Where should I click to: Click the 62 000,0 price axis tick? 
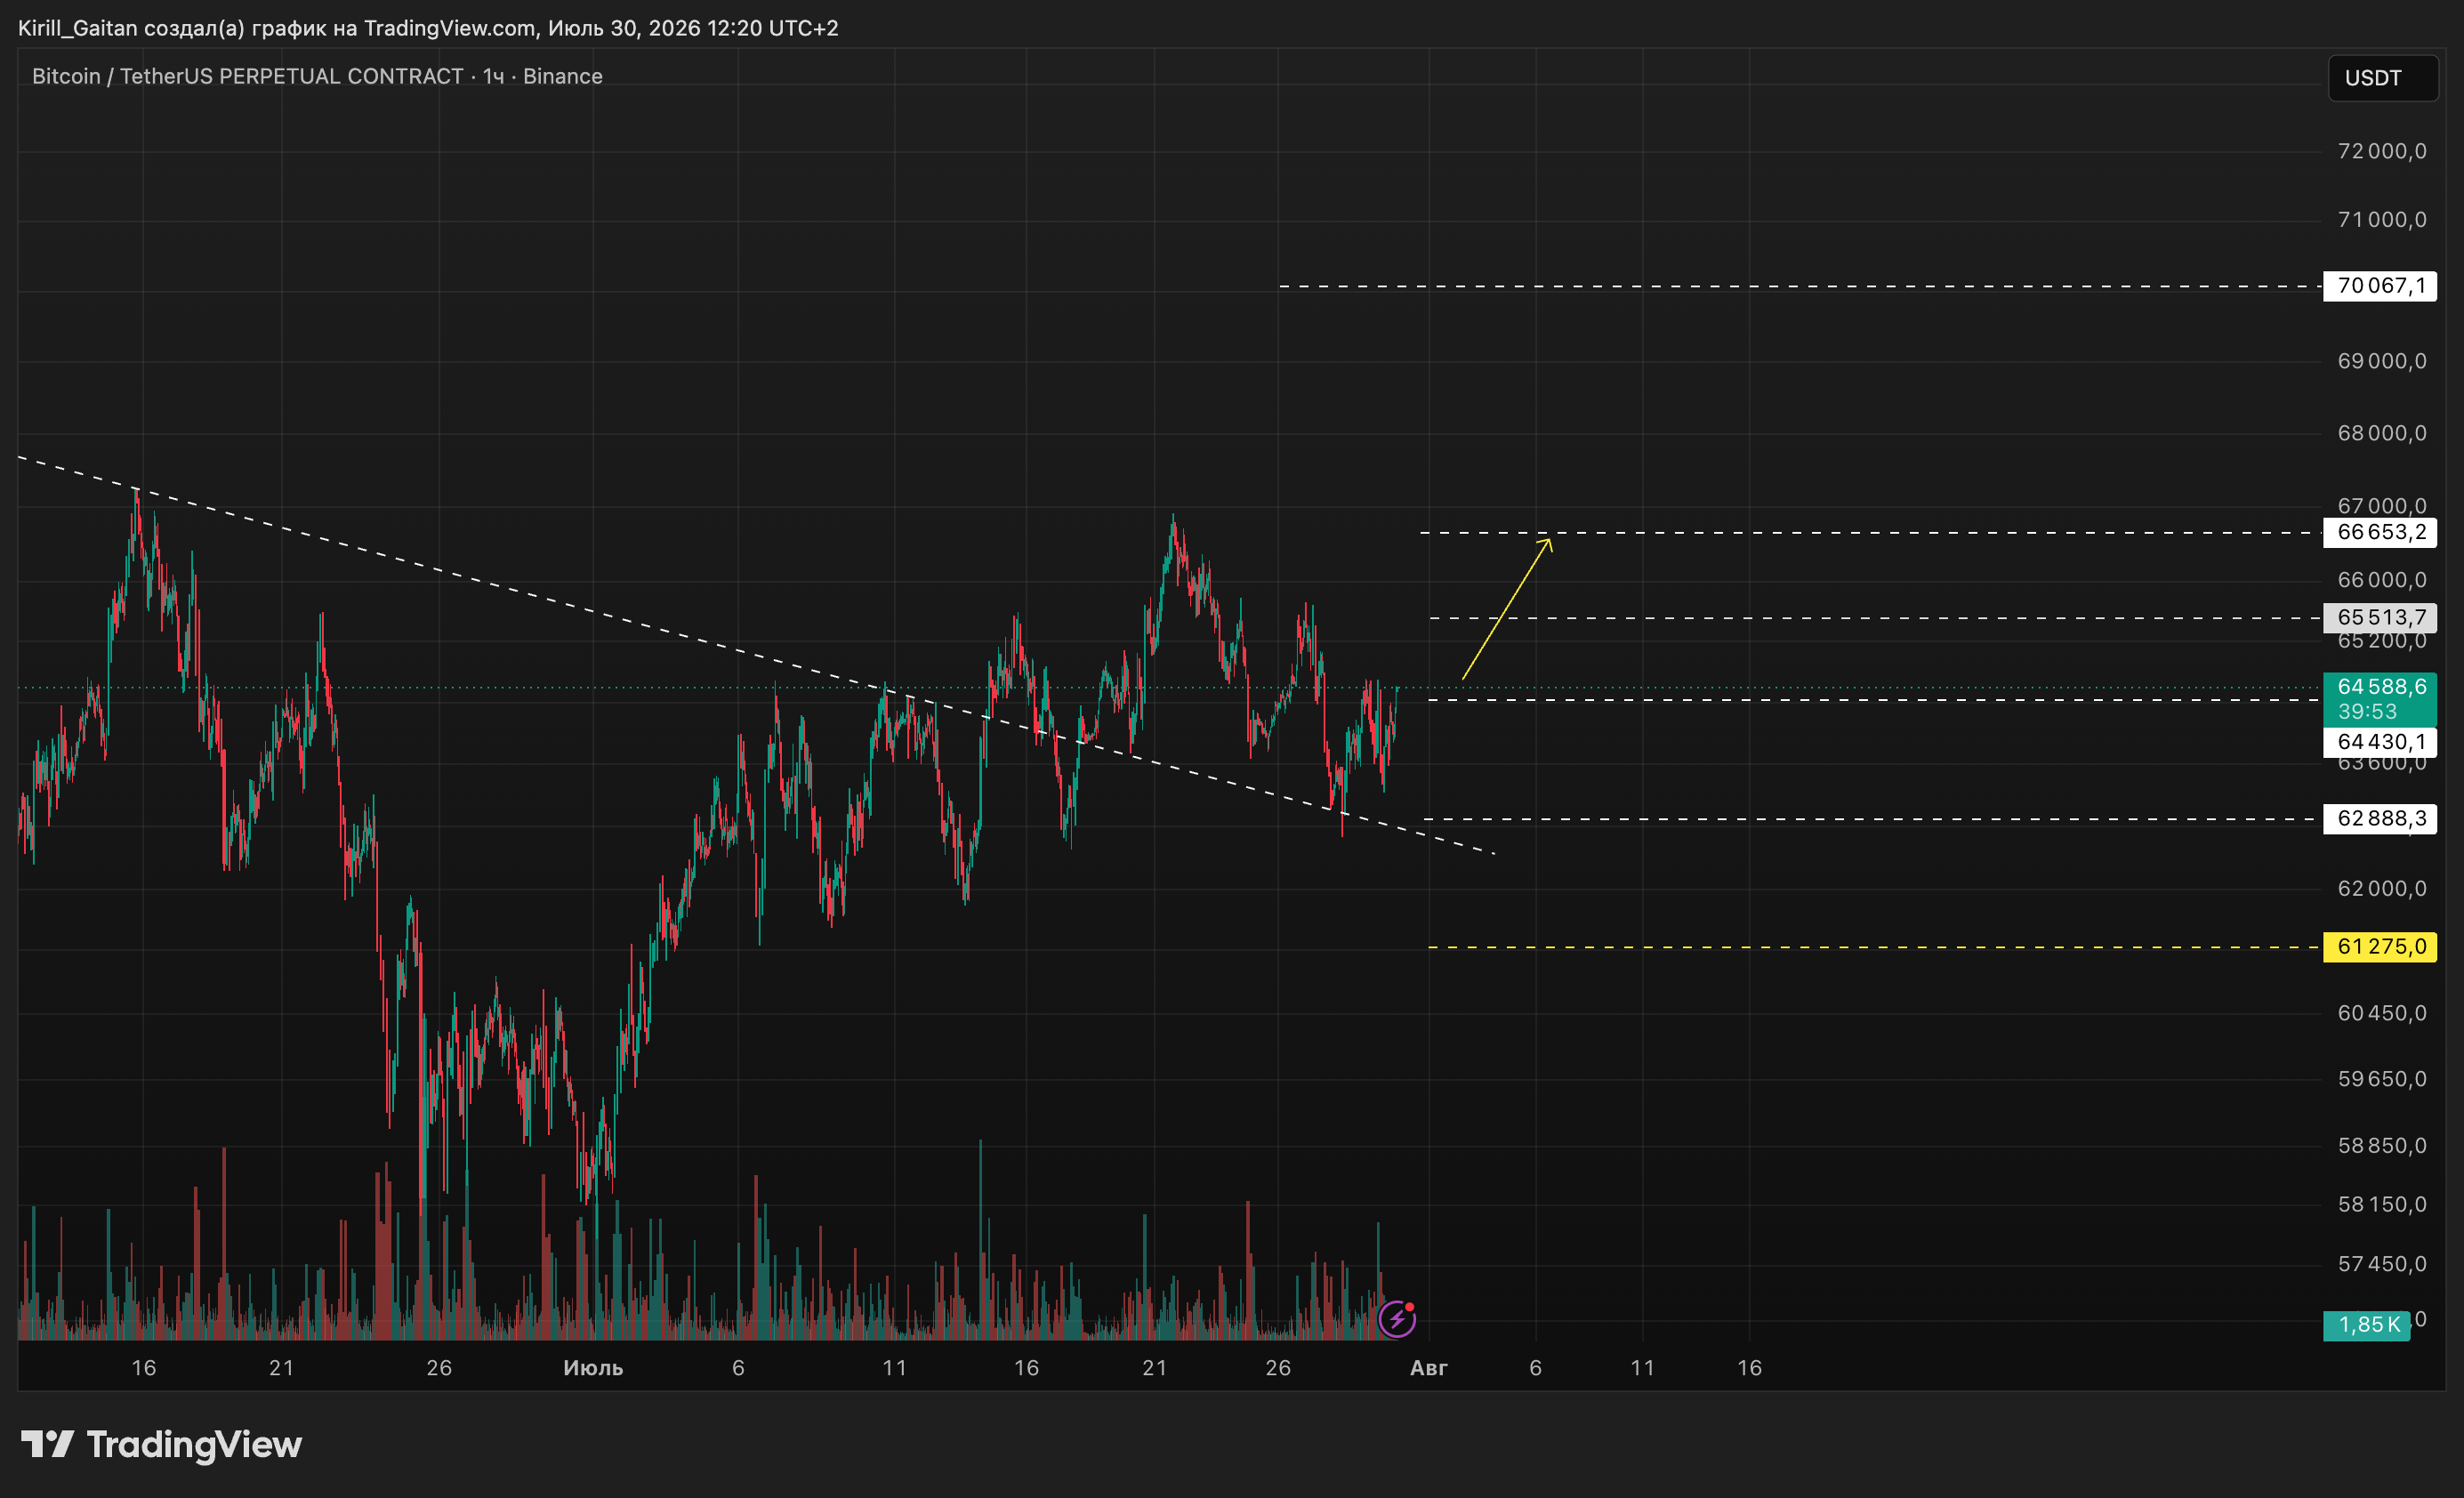pos(2381,888)
